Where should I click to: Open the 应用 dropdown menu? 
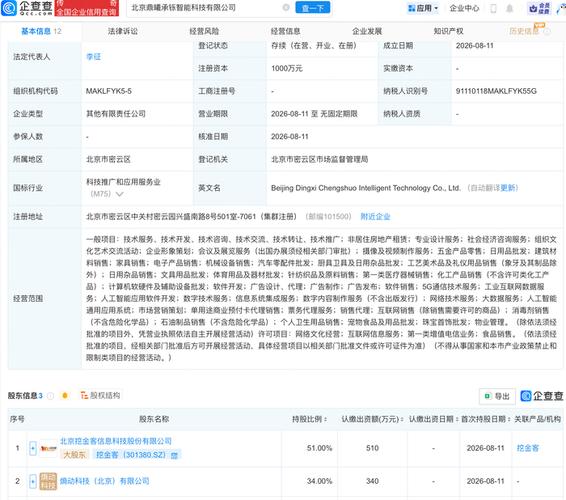tap(423, 8)
